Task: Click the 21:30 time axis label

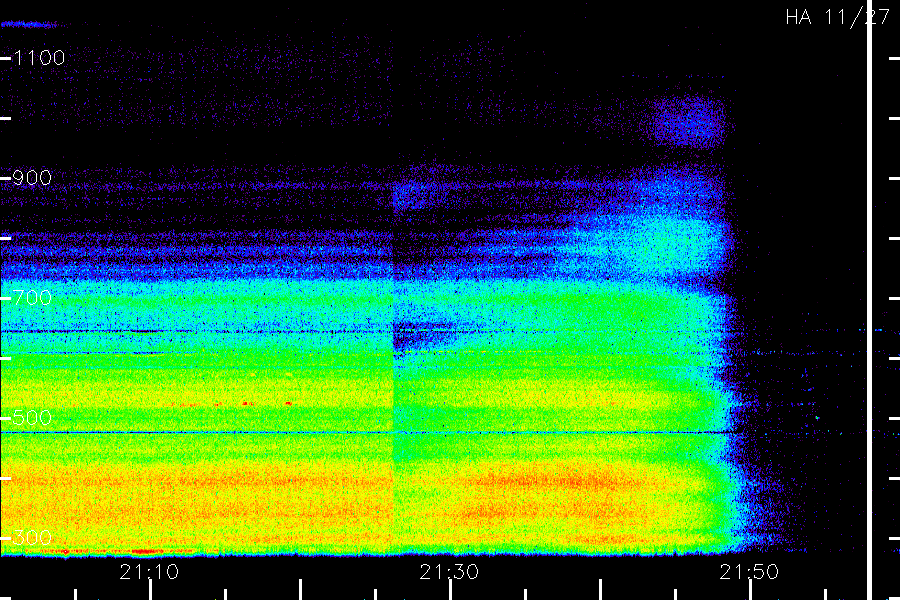Action: coord(449,572)
